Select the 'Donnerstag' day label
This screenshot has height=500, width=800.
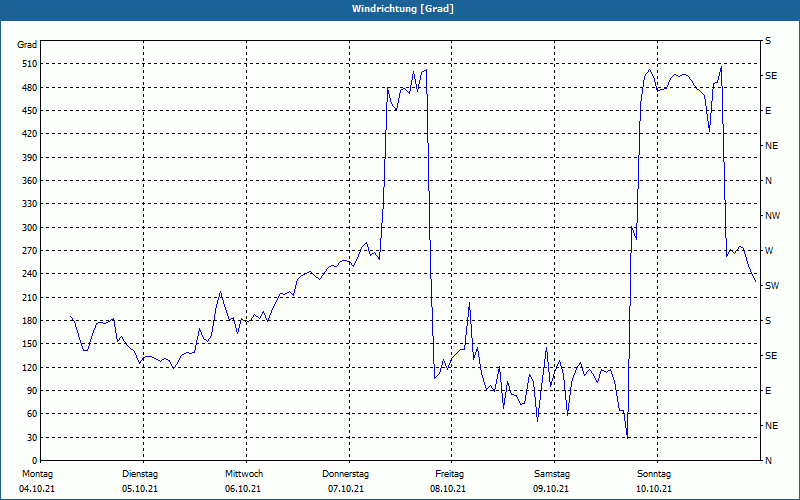click(345, 474)
